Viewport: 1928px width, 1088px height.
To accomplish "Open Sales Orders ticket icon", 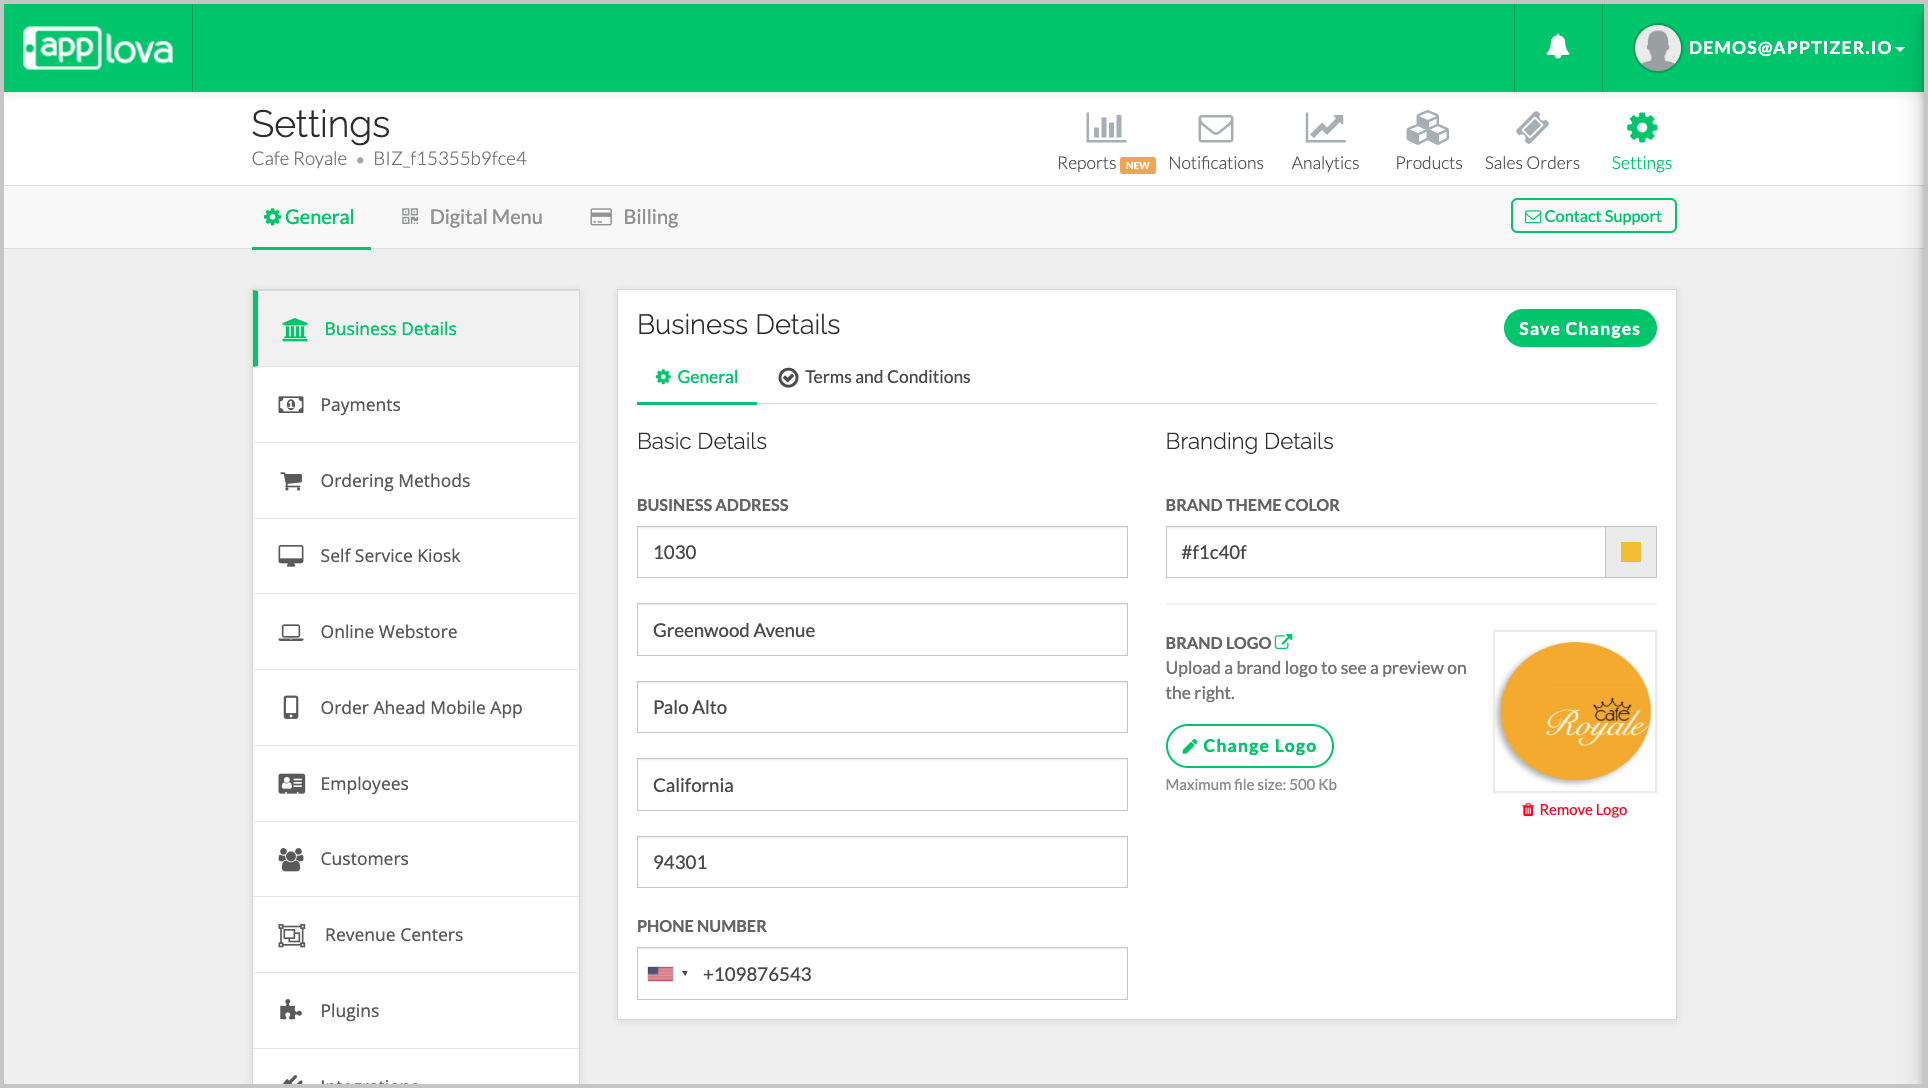I will click(x=1531, y=128).
